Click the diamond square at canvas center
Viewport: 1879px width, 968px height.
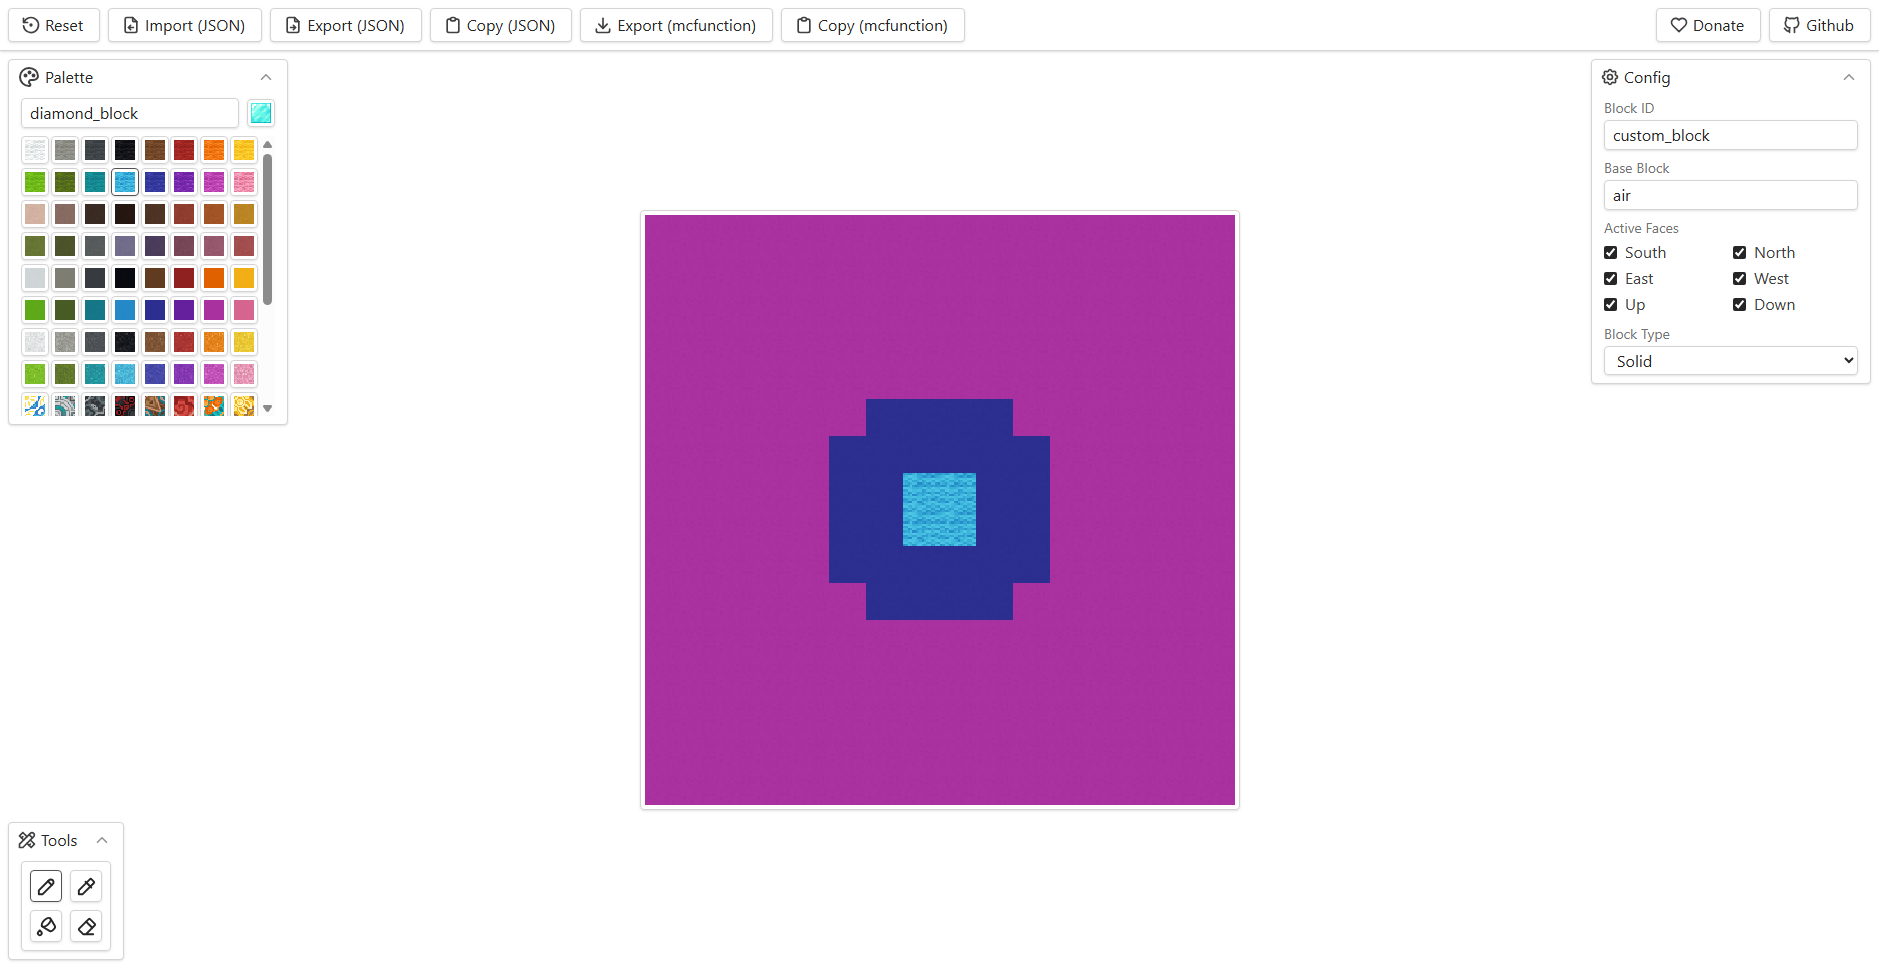tap(939, 509)
